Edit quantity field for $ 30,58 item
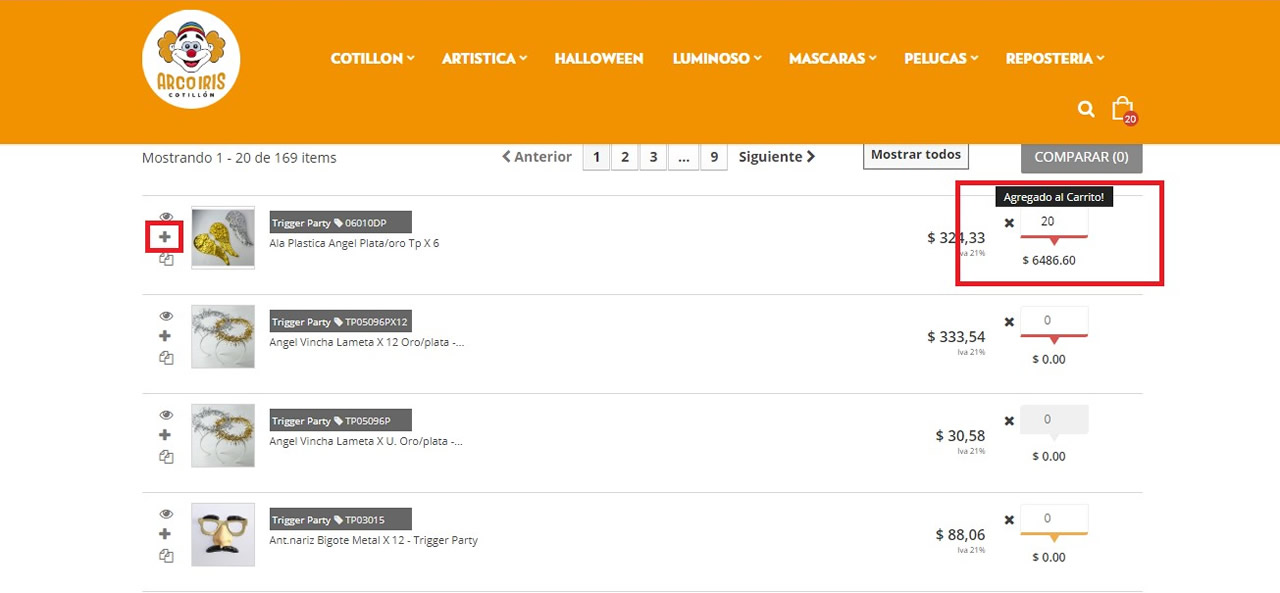The image size is (1280, 593). [x=1054, y=419]
